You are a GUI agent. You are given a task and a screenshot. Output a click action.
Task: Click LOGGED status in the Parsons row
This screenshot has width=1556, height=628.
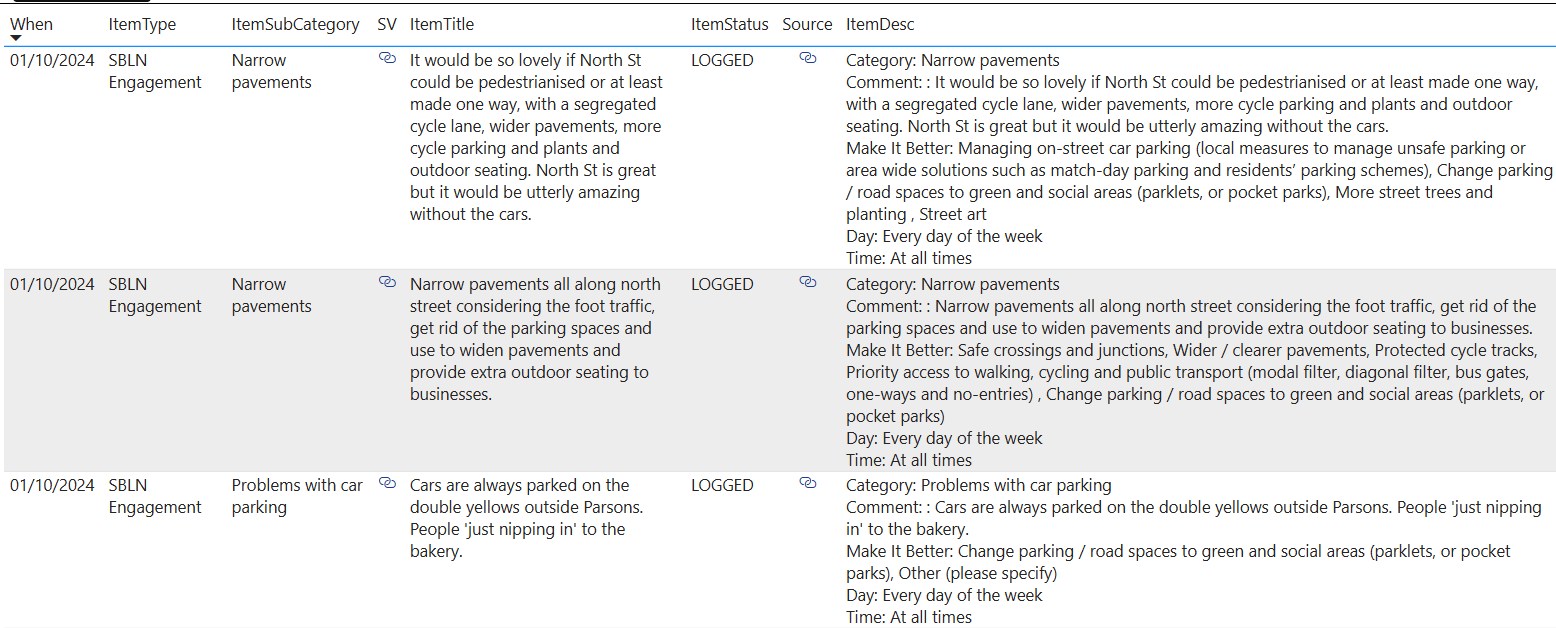point(722,485)
